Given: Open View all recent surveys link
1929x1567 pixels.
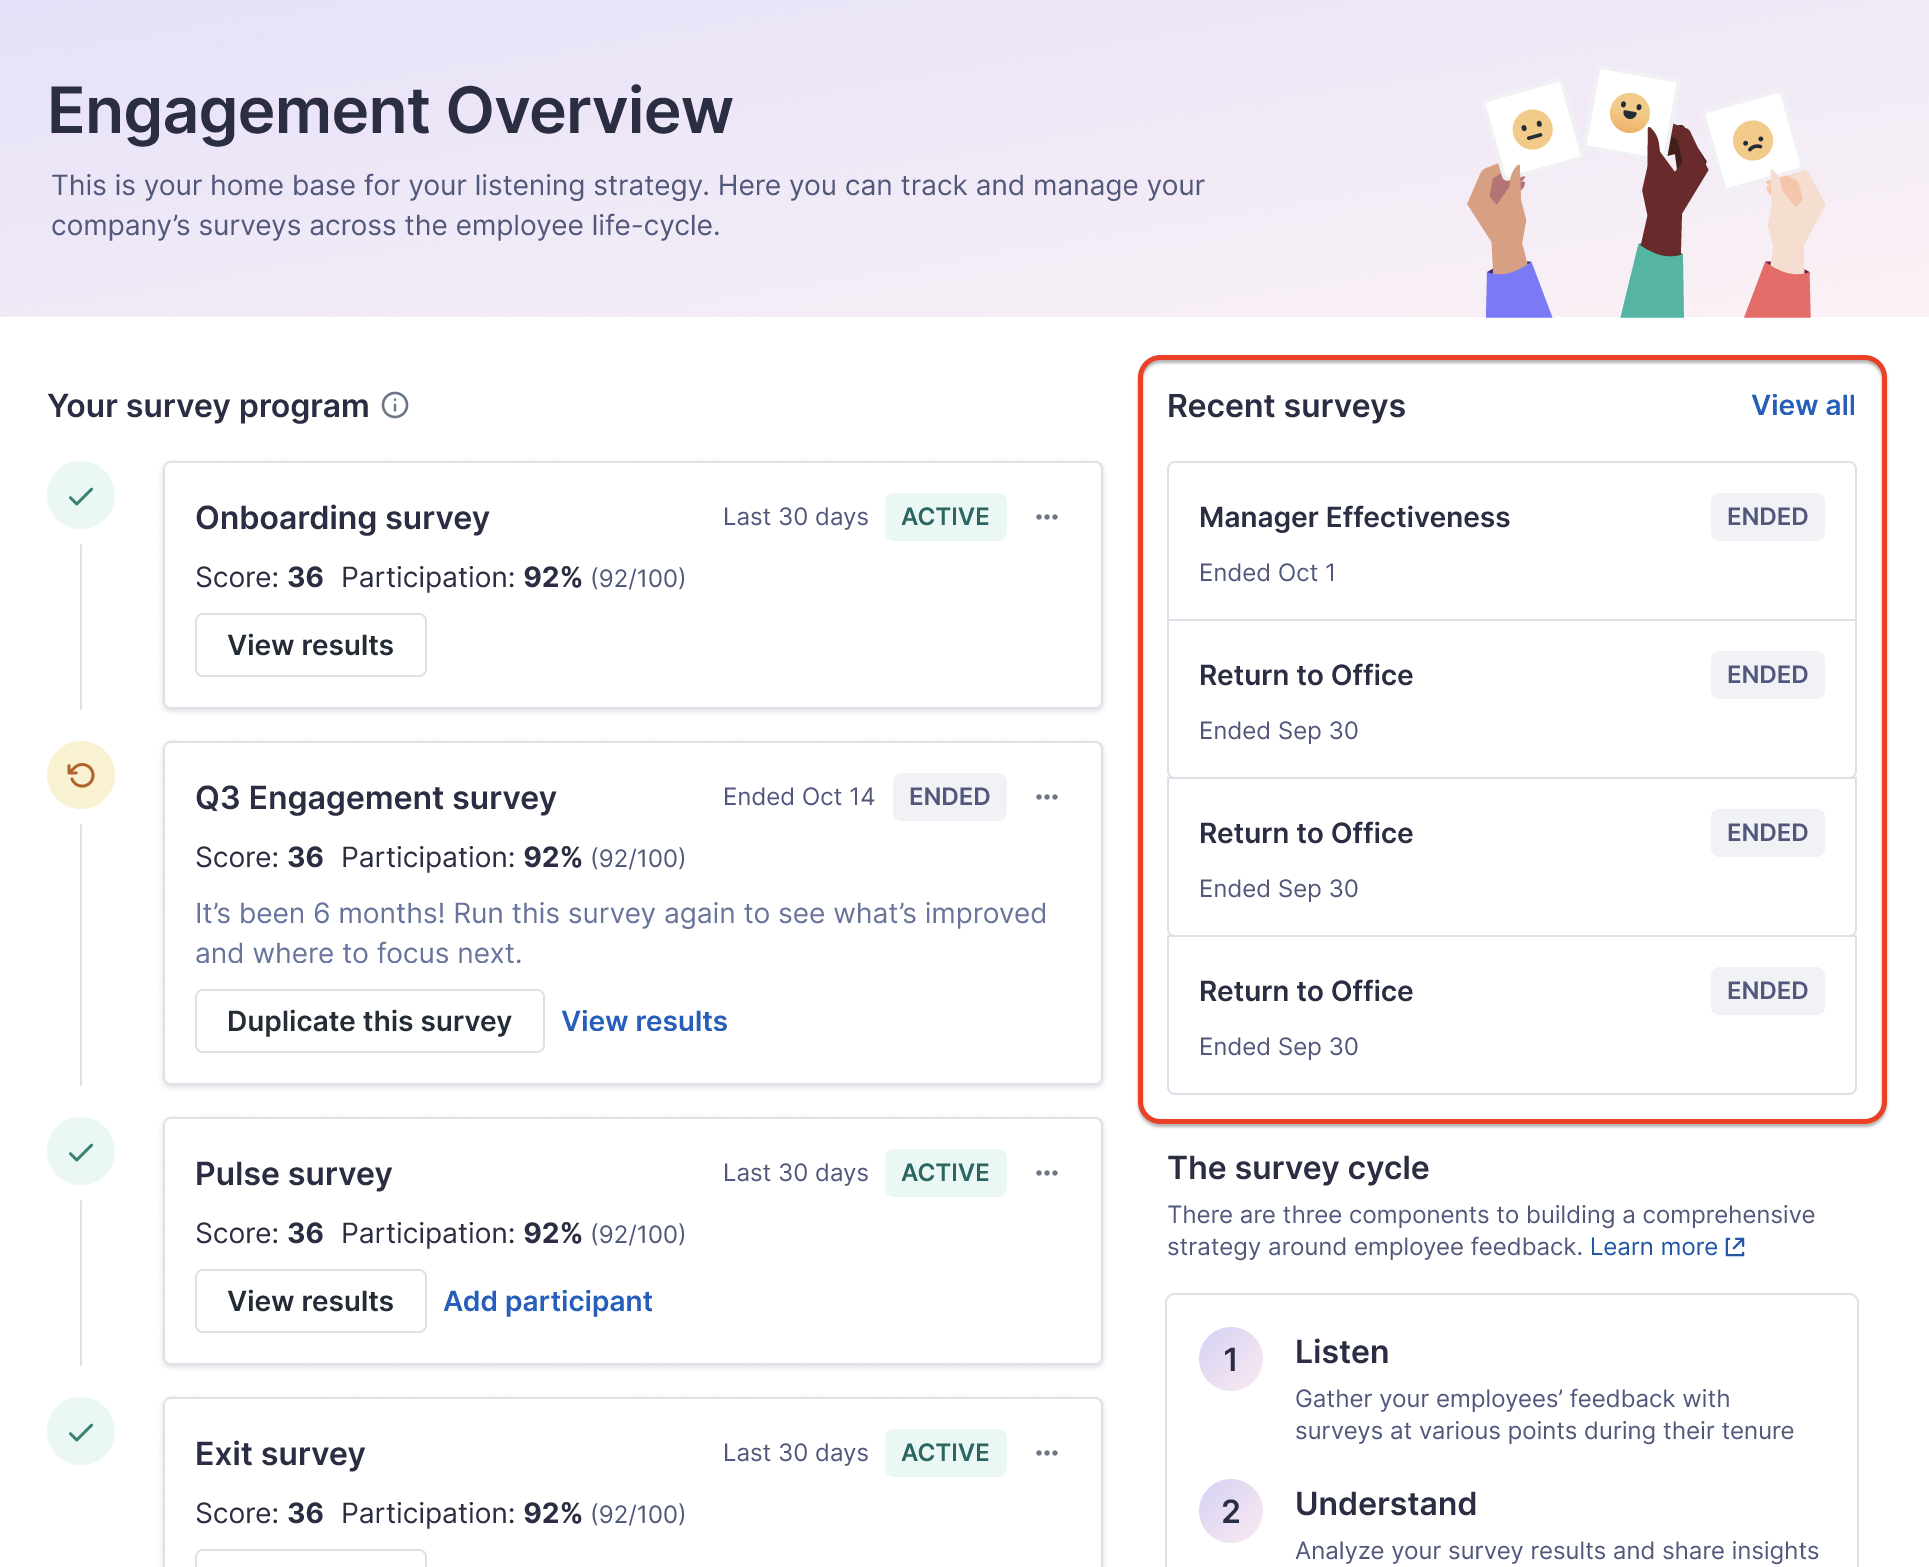Looking at the screenshot, I should (1803, 405).
